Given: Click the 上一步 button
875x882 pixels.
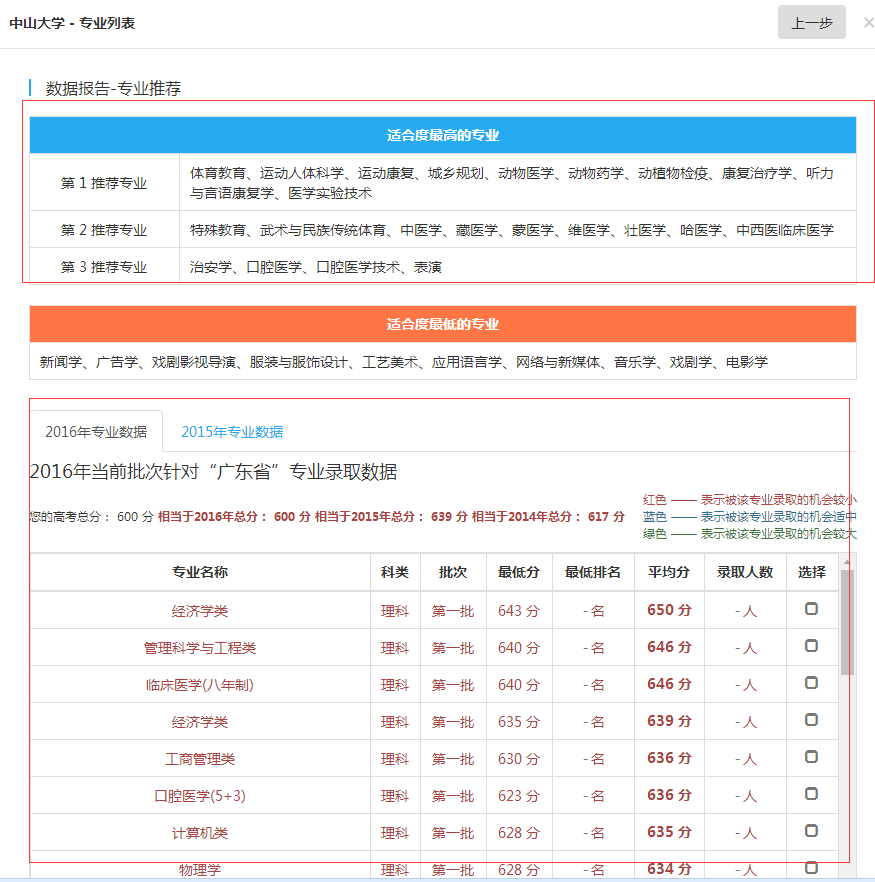Looking at the screenshot, I should [811, 22].
